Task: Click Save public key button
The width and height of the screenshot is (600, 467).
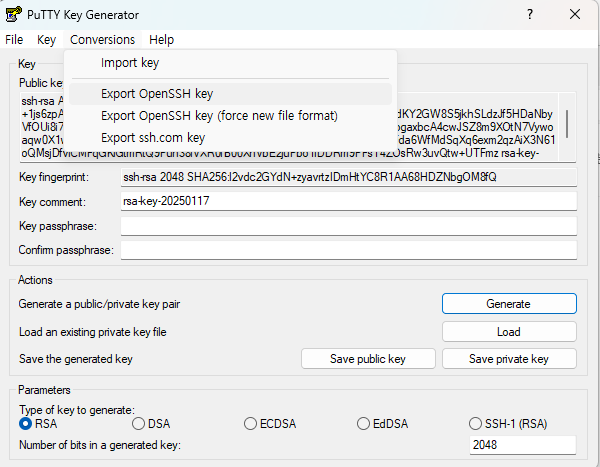Action: tap(368, 359)
